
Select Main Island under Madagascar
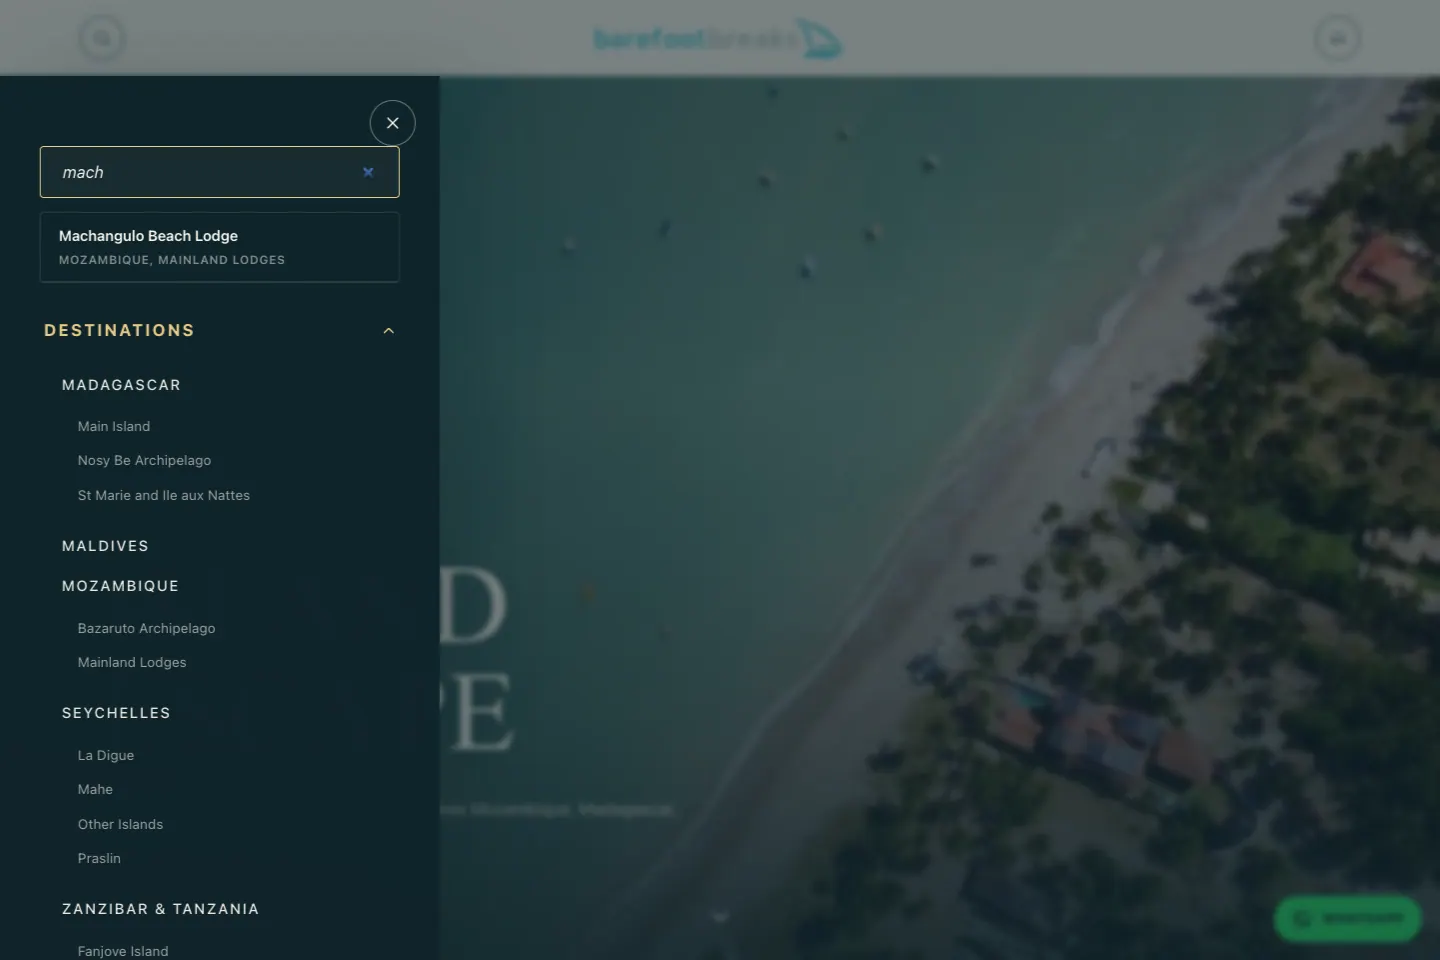pos(114,426)
